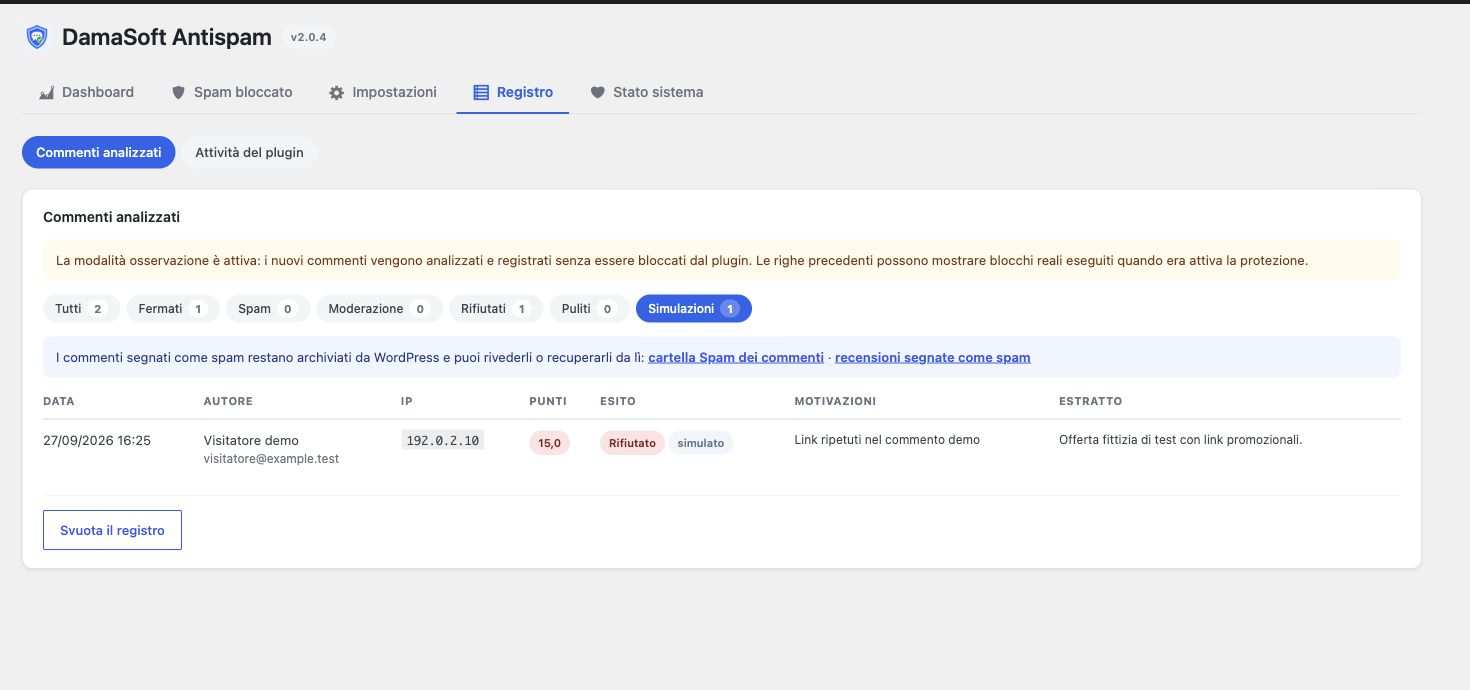Click the modalità osservazione notice
The height and width of the screenshot is (690, 1470).
(x=722, y=260)
